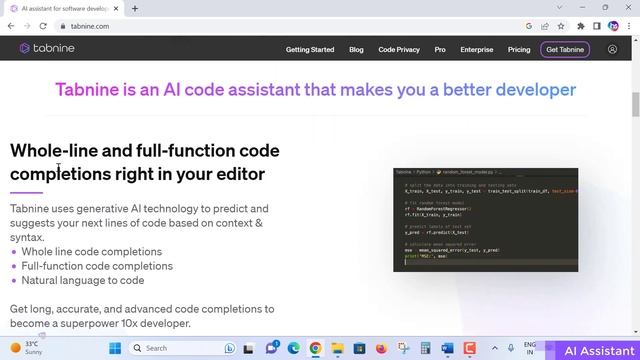The height and width of the screenshot is (360, 640).
Task: Click the code editor demo thumbnail
Action: [486, 220]
